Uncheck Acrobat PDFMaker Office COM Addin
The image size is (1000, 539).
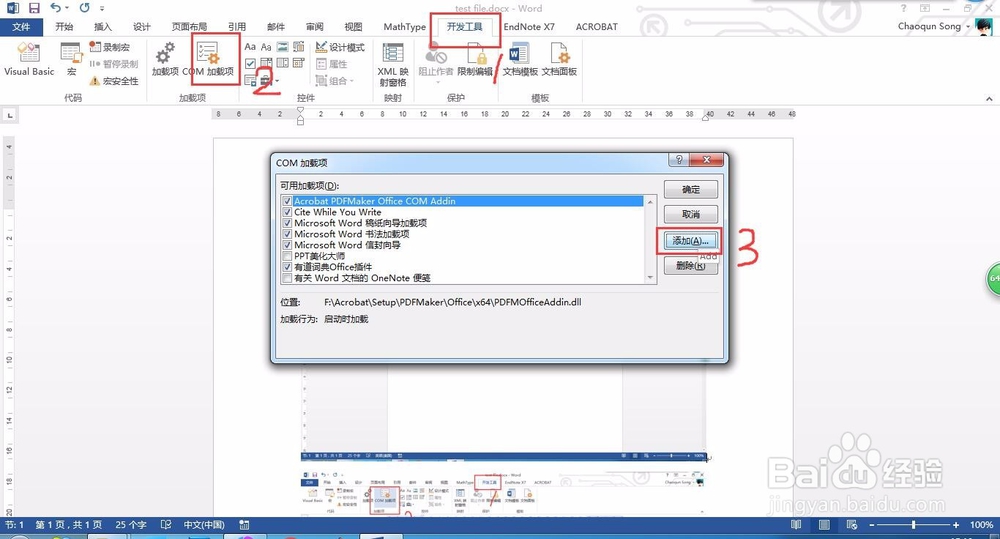[x=287, y=201]
